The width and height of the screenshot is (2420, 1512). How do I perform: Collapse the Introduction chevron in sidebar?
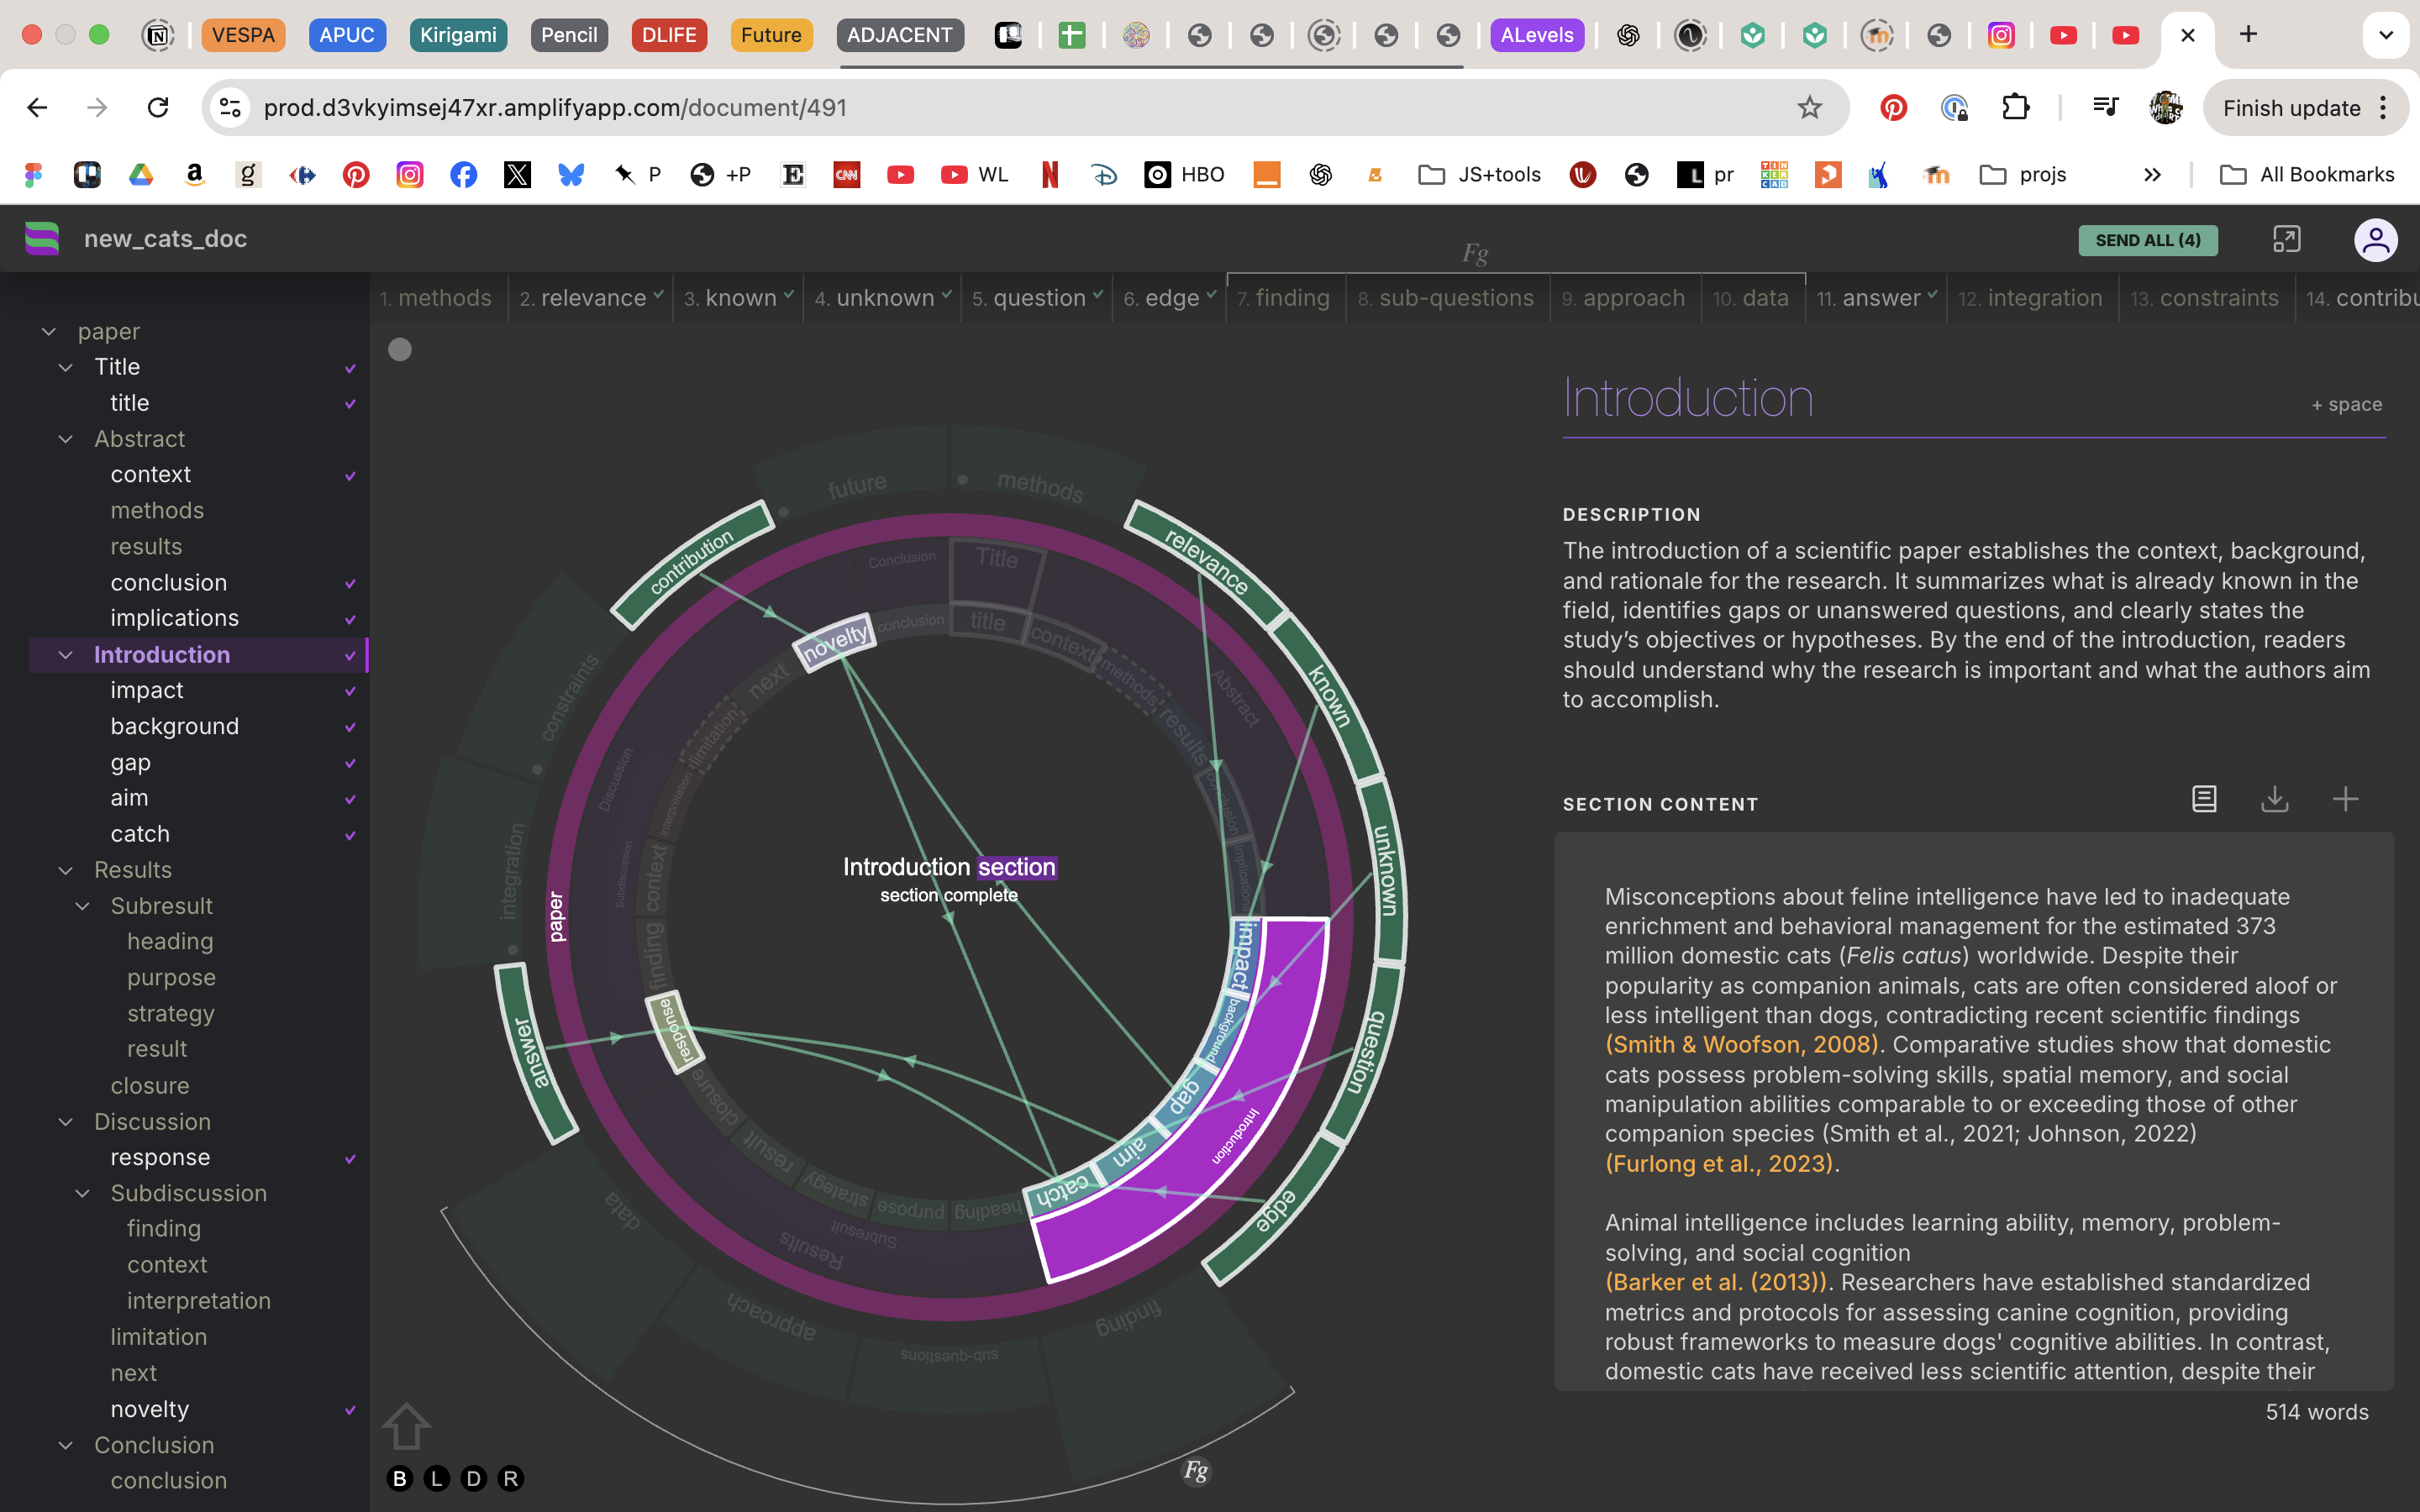click(66, 655)
